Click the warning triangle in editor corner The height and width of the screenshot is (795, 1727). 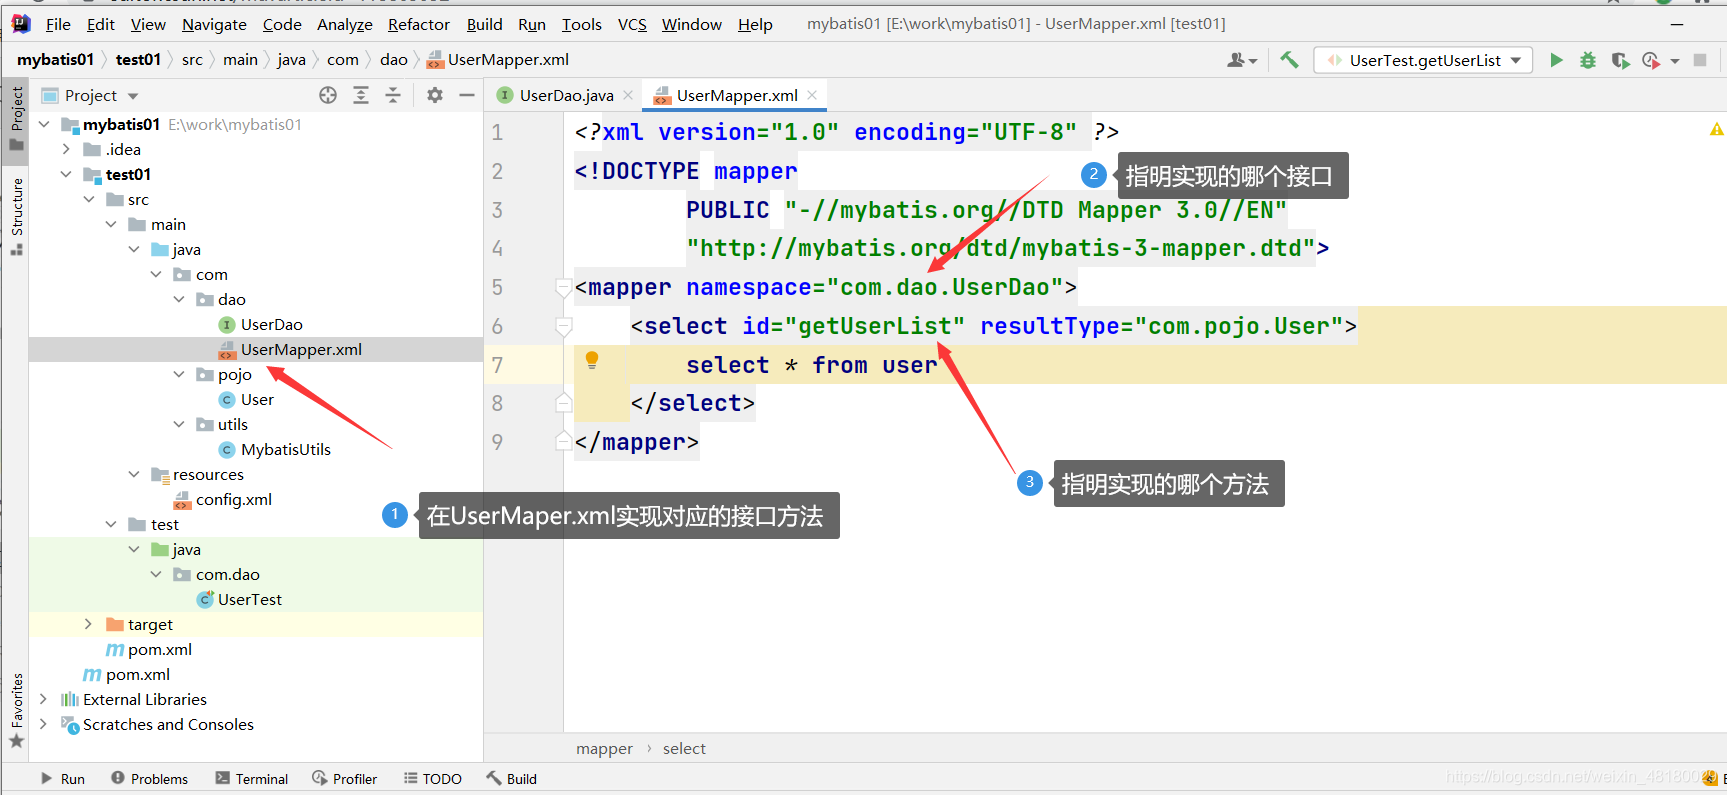coord(1716,130)
